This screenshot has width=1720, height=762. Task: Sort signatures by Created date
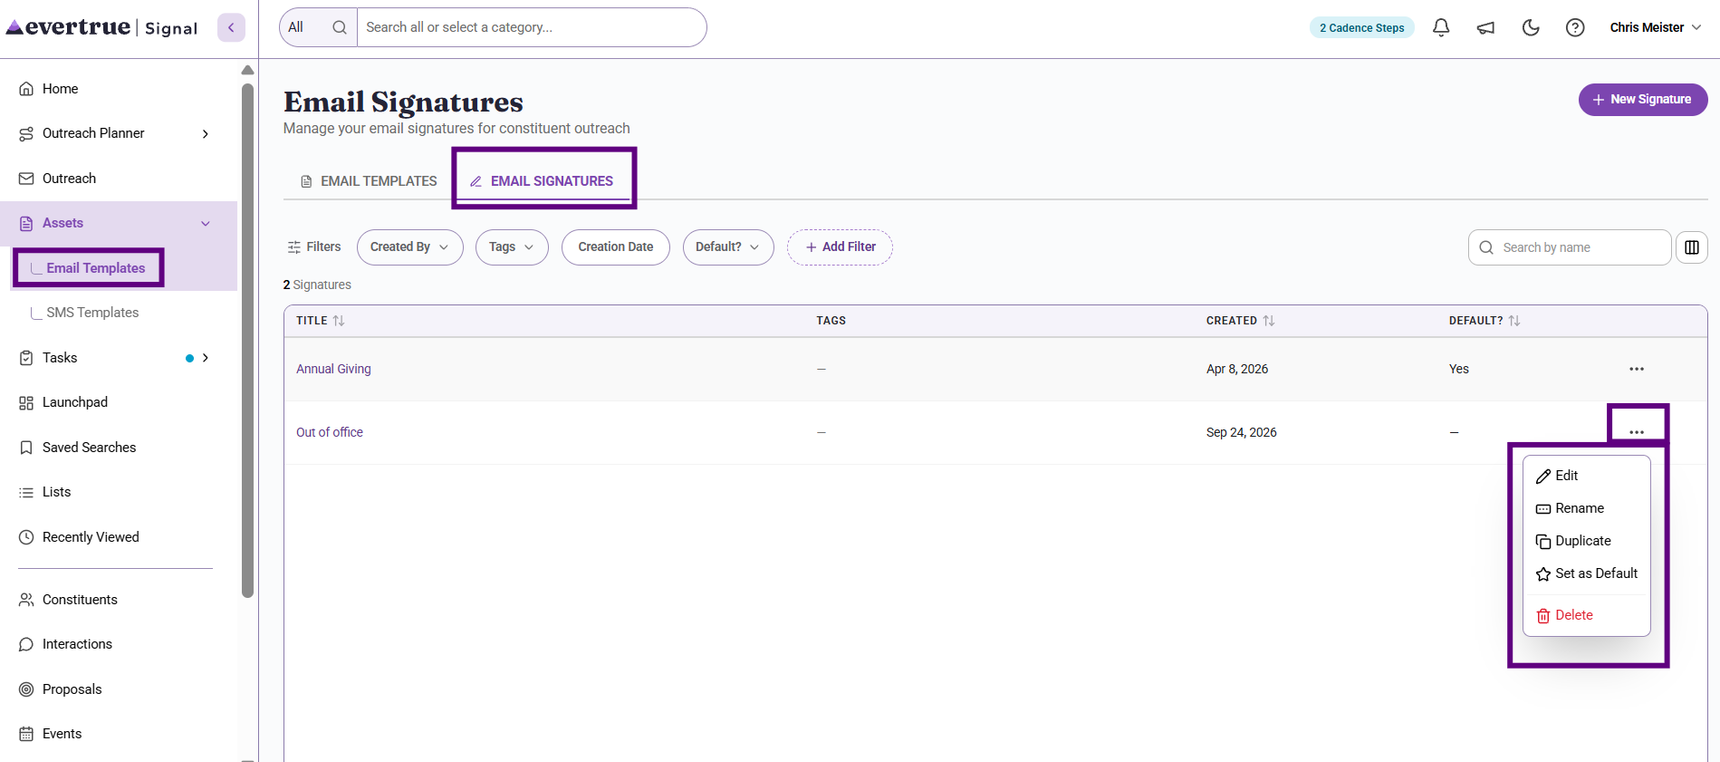click(1240, 321)
